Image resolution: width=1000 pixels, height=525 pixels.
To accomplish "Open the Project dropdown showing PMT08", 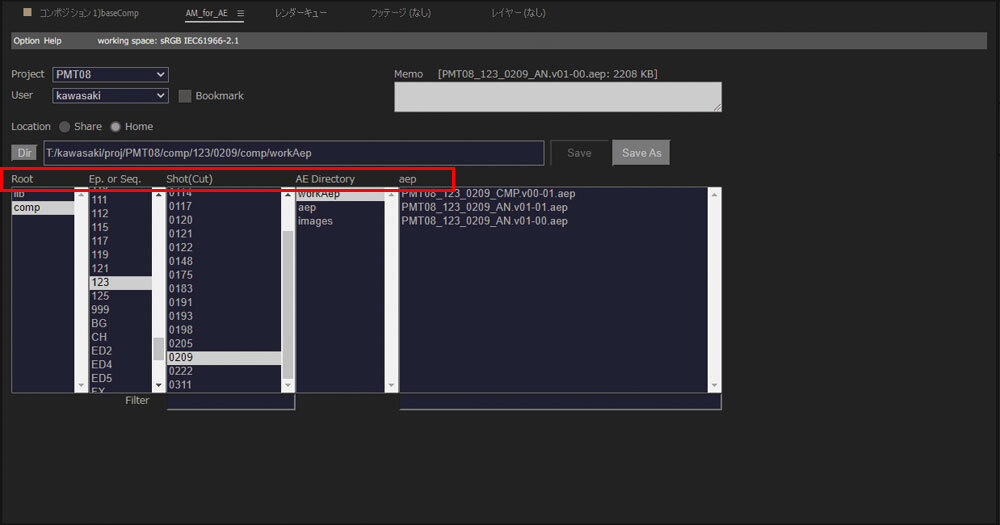I will [110, 75].
